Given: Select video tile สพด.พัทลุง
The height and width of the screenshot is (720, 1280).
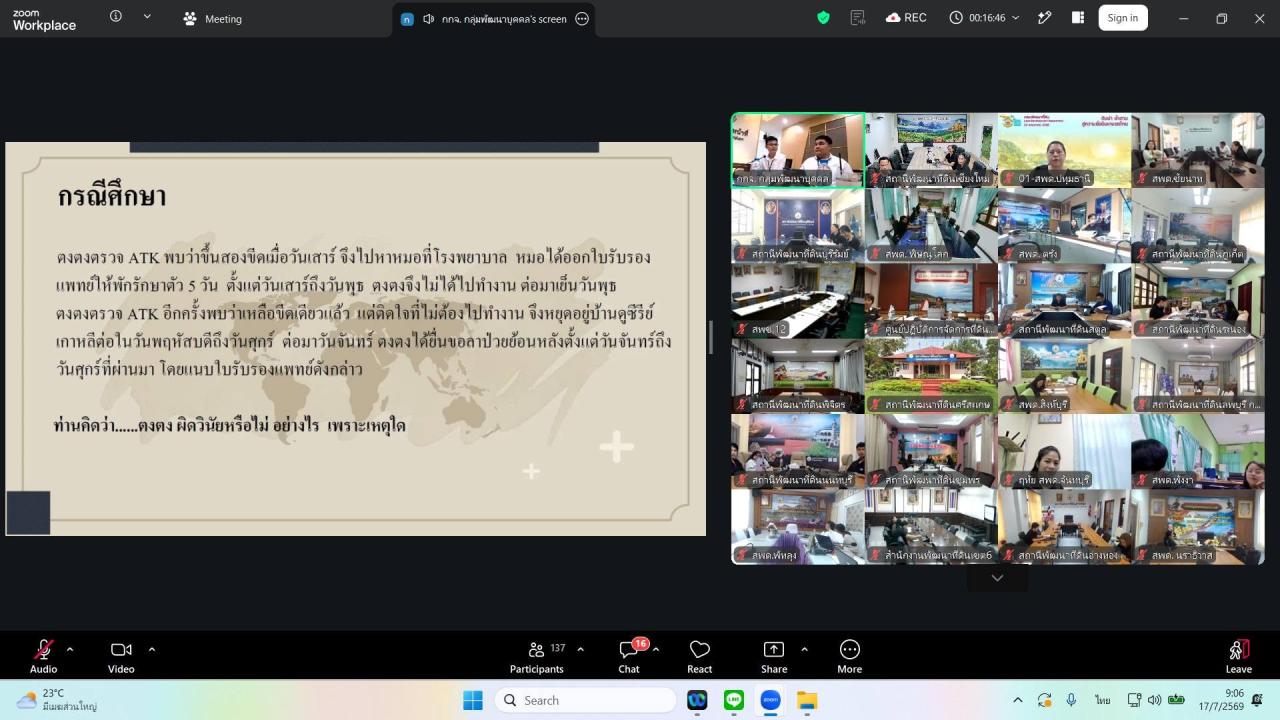Looking at the screenshot, I should [x=797, y=526].
